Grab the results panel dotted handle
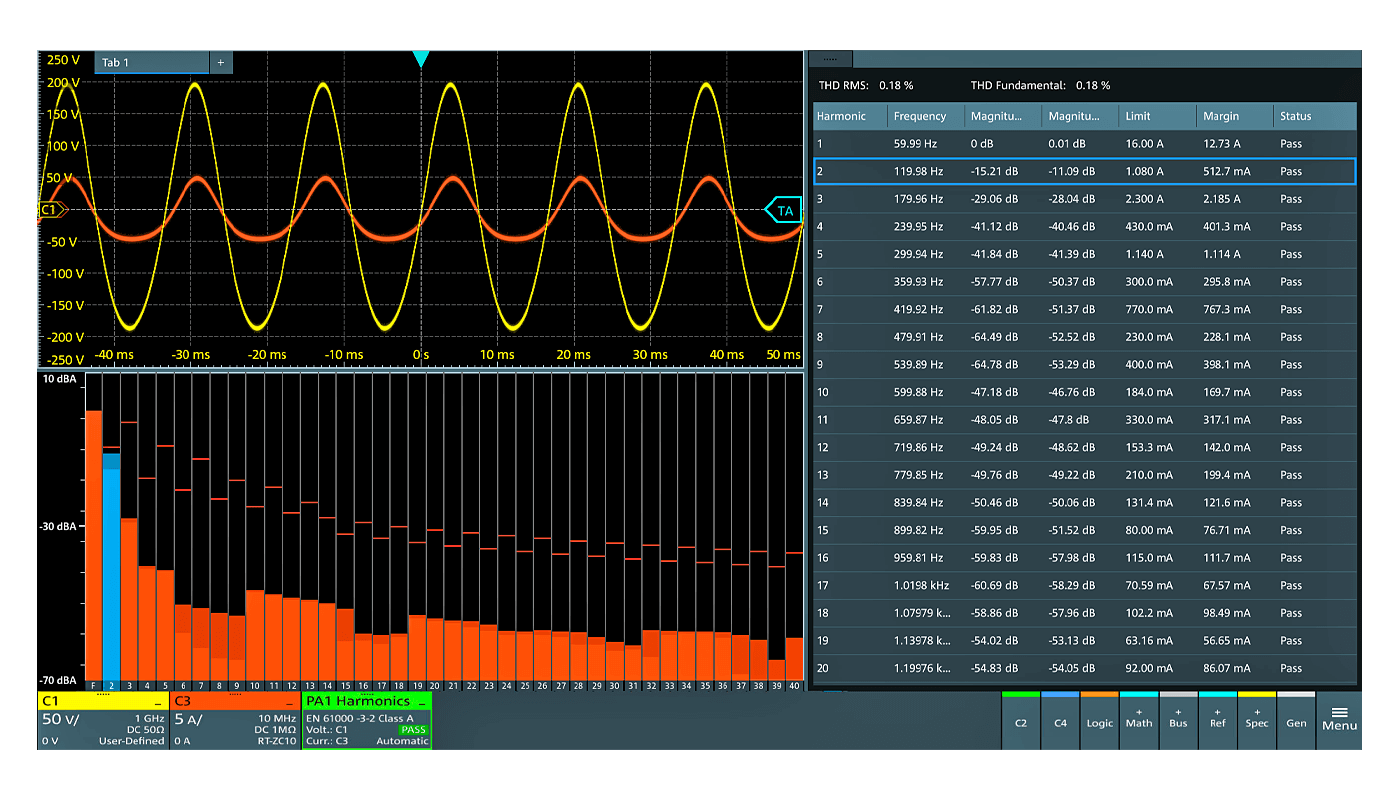This screenshot has height=800, width=1400. [x=831, y=60]
